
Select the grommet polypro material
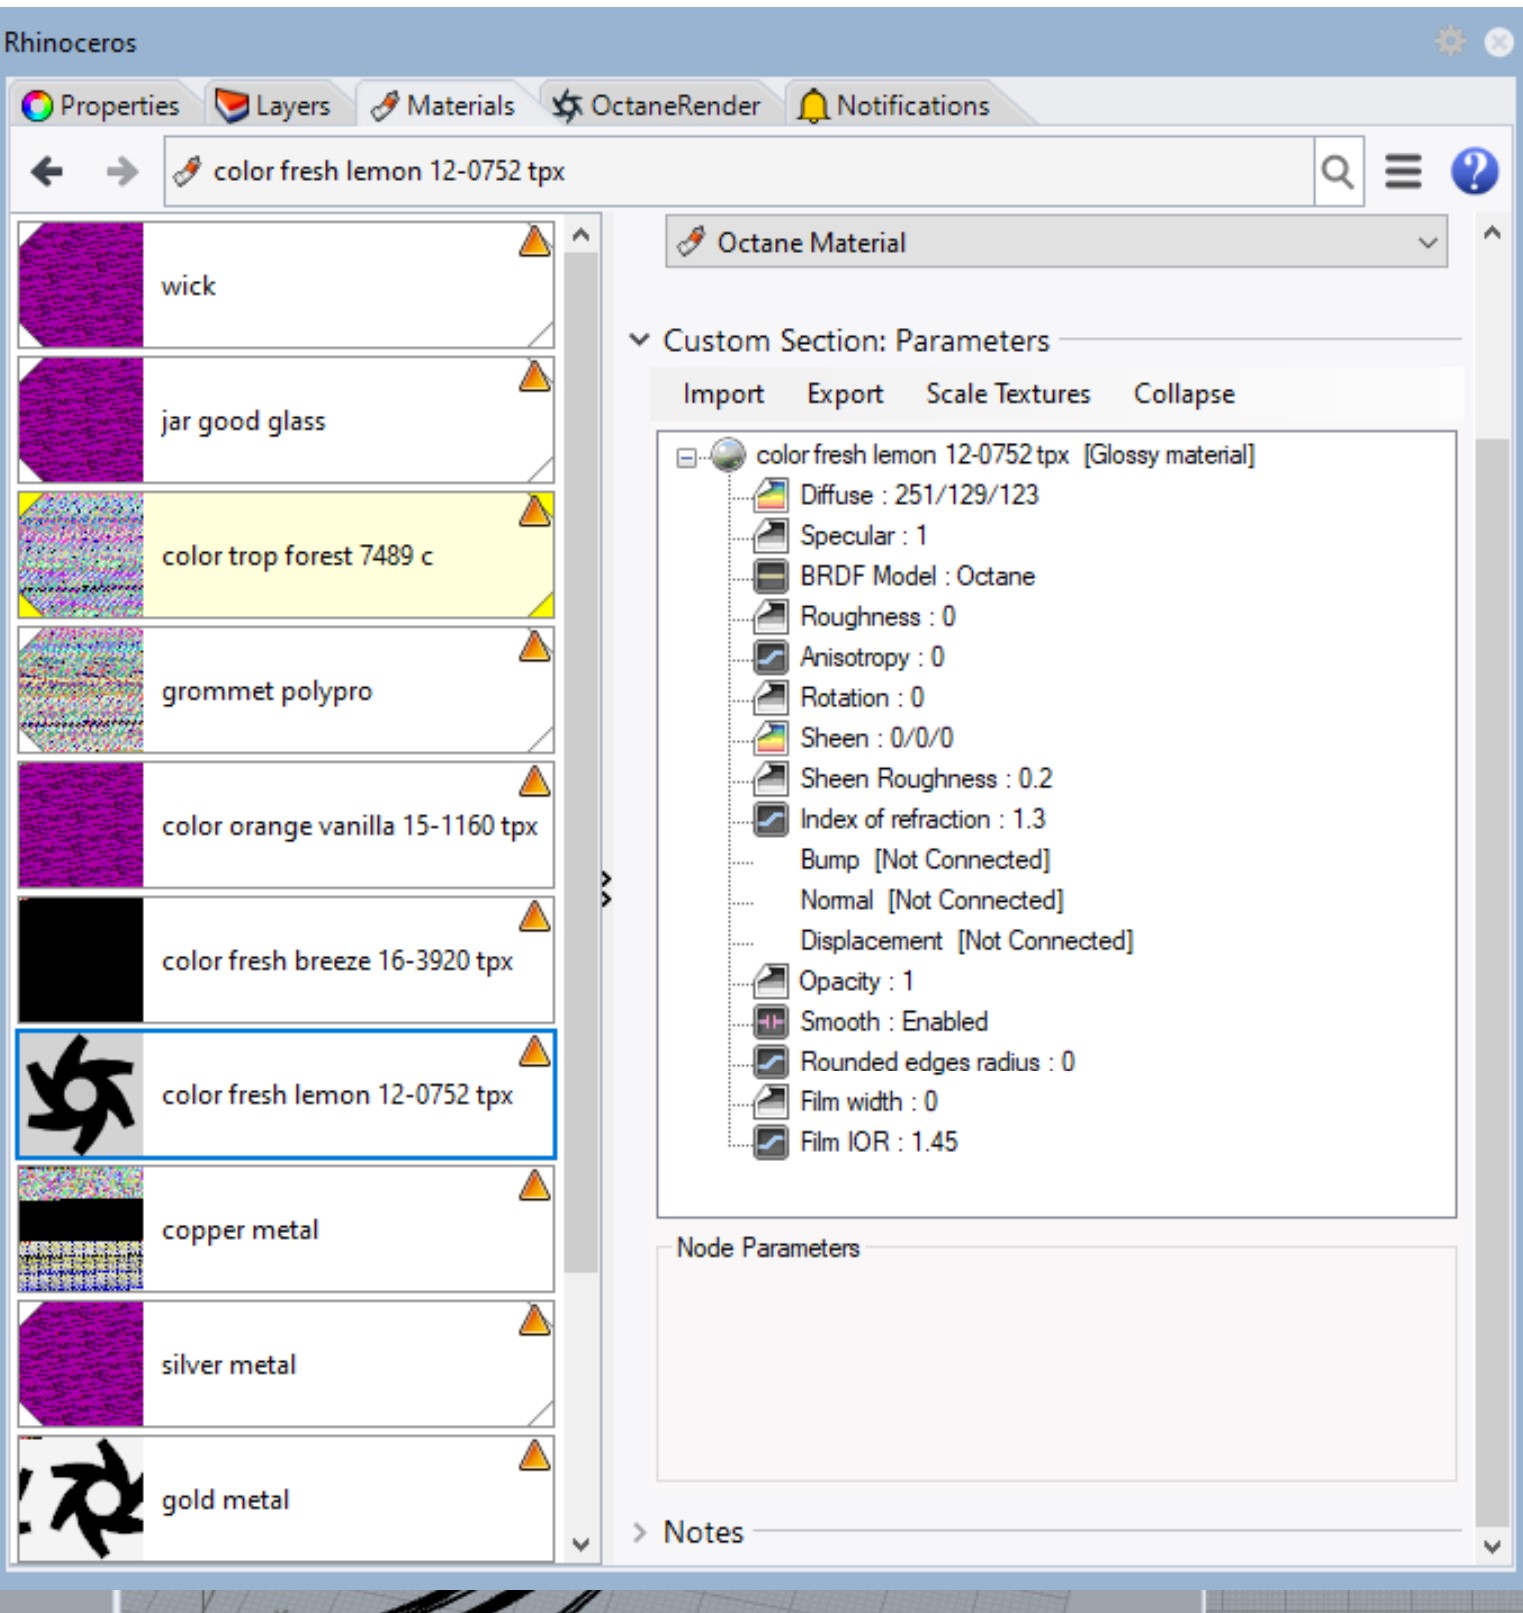(x=286, y=690)
